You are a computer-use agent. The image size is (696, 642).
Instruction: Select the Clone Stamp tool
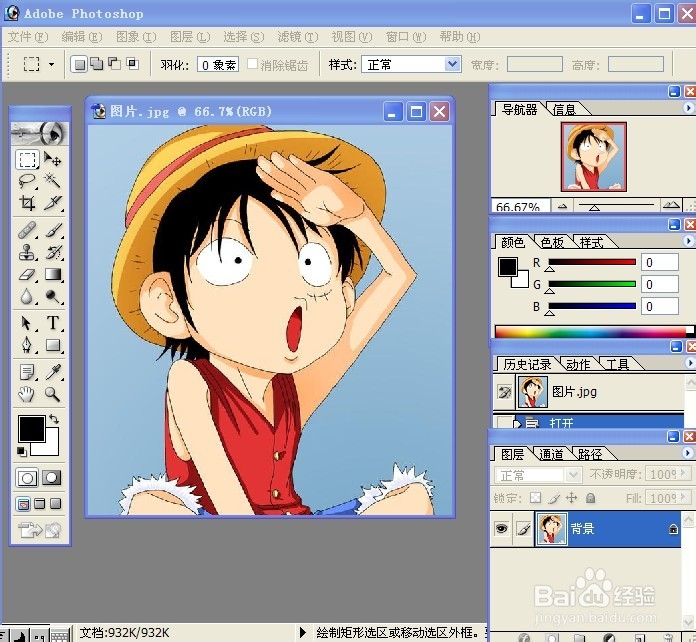point(27,252)
